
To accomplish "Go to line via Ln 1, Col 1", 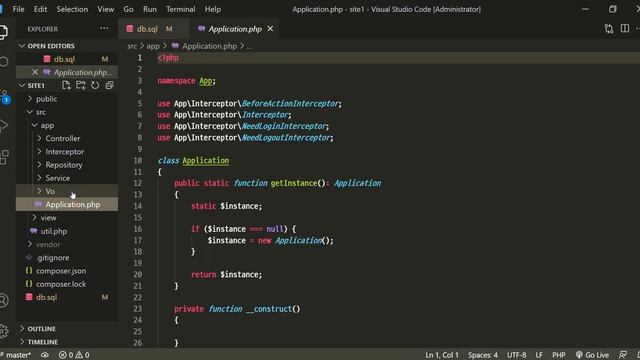I will (x=442, y=355).
